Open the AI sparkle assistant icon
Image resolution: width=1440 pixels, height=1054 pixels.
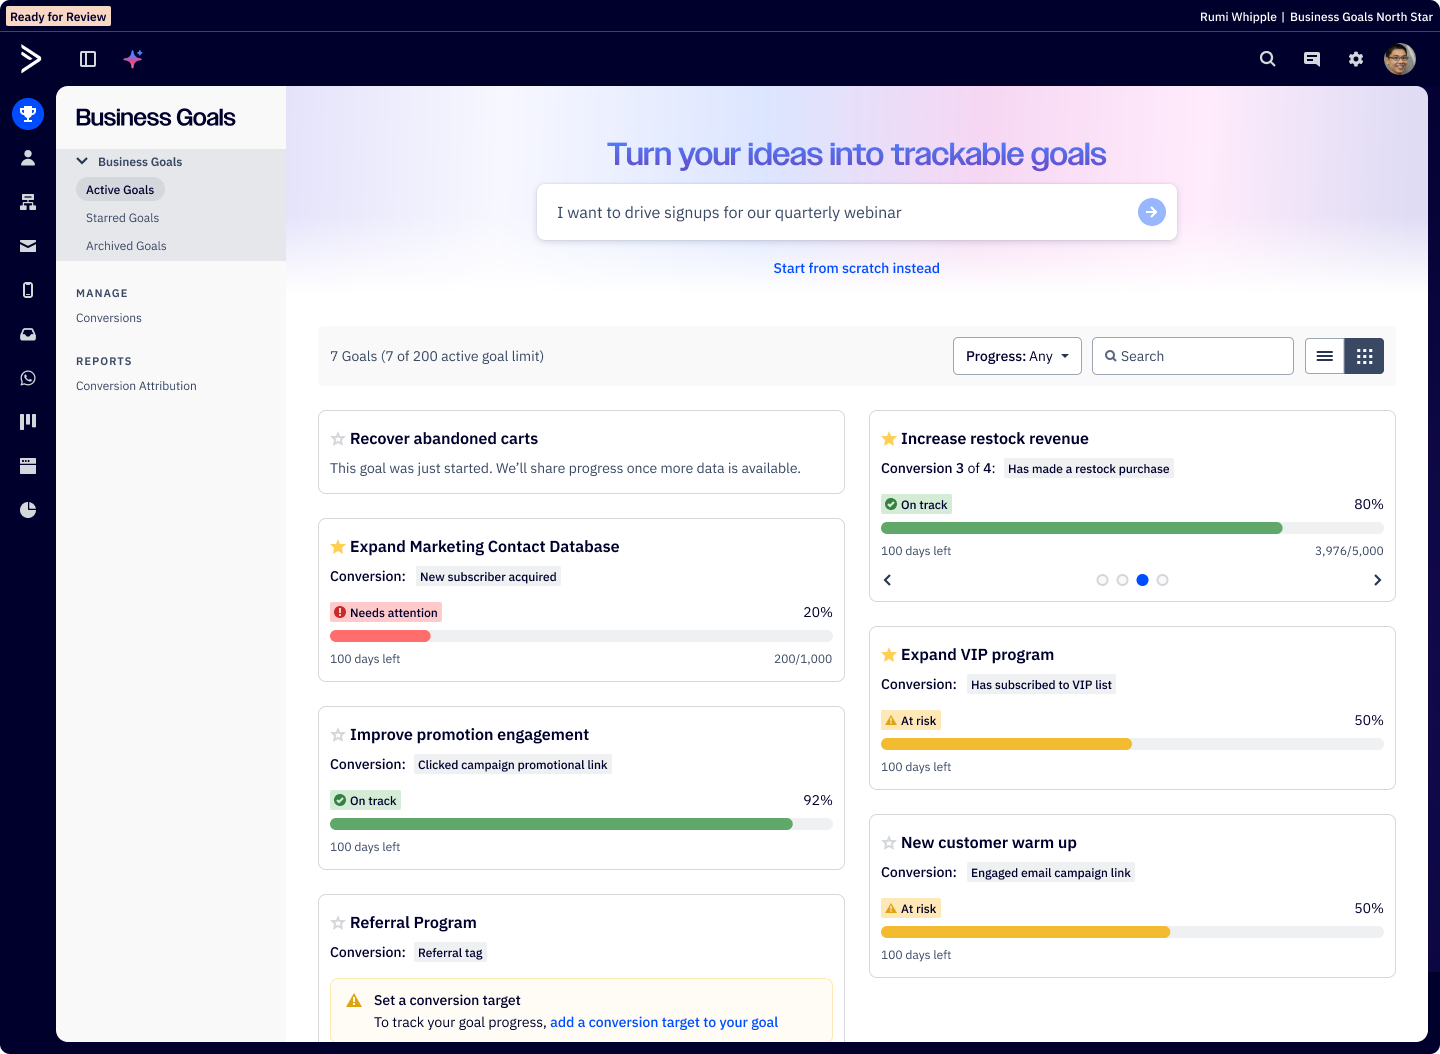133,59
